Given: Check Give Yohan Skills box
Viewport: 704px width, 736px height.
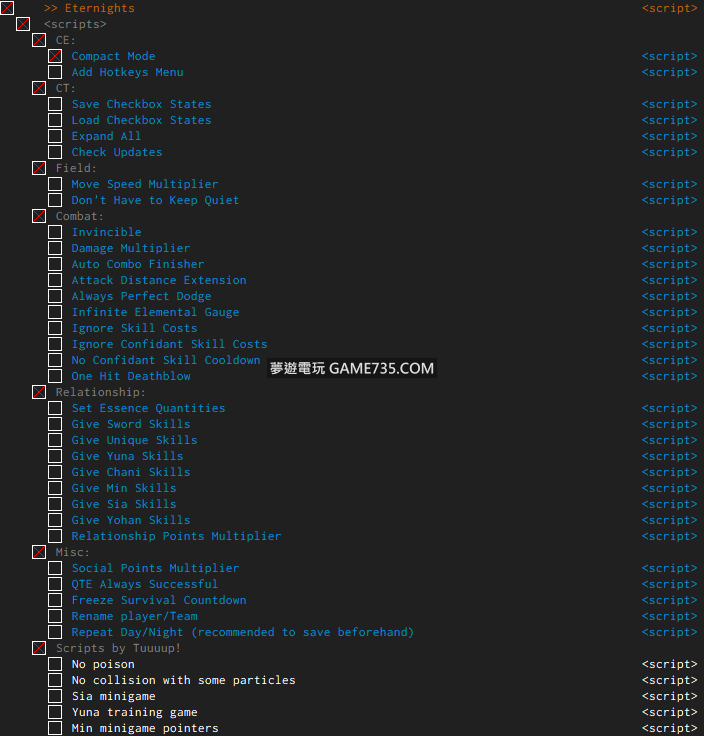Looking at the screenshot, I should coord(55,520).
